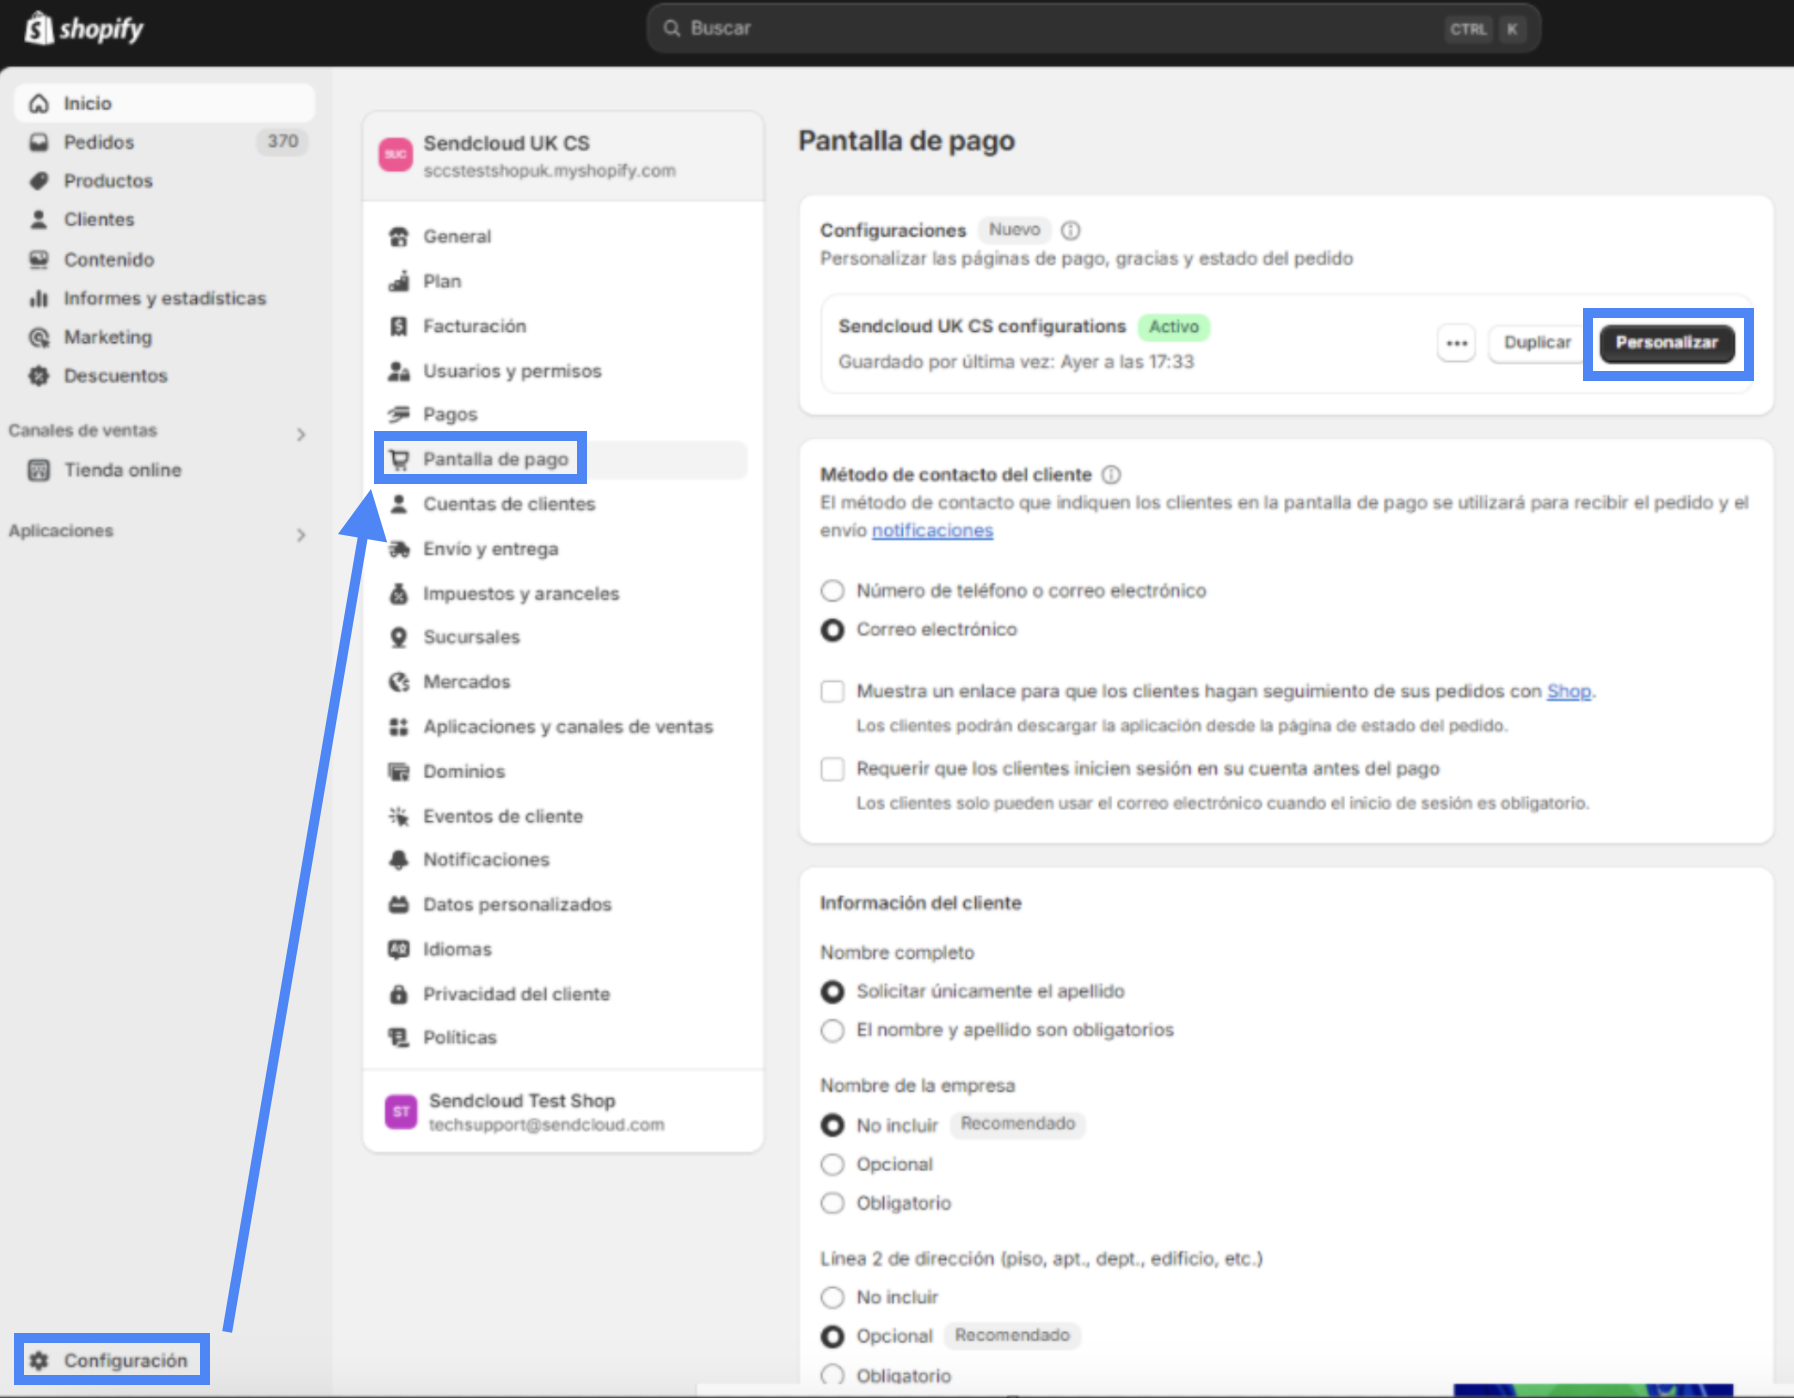This screenshot has width=1794, height=1398.
Task: Select El nombre y apellido son obligatorios
Action: click(832, 1030)
